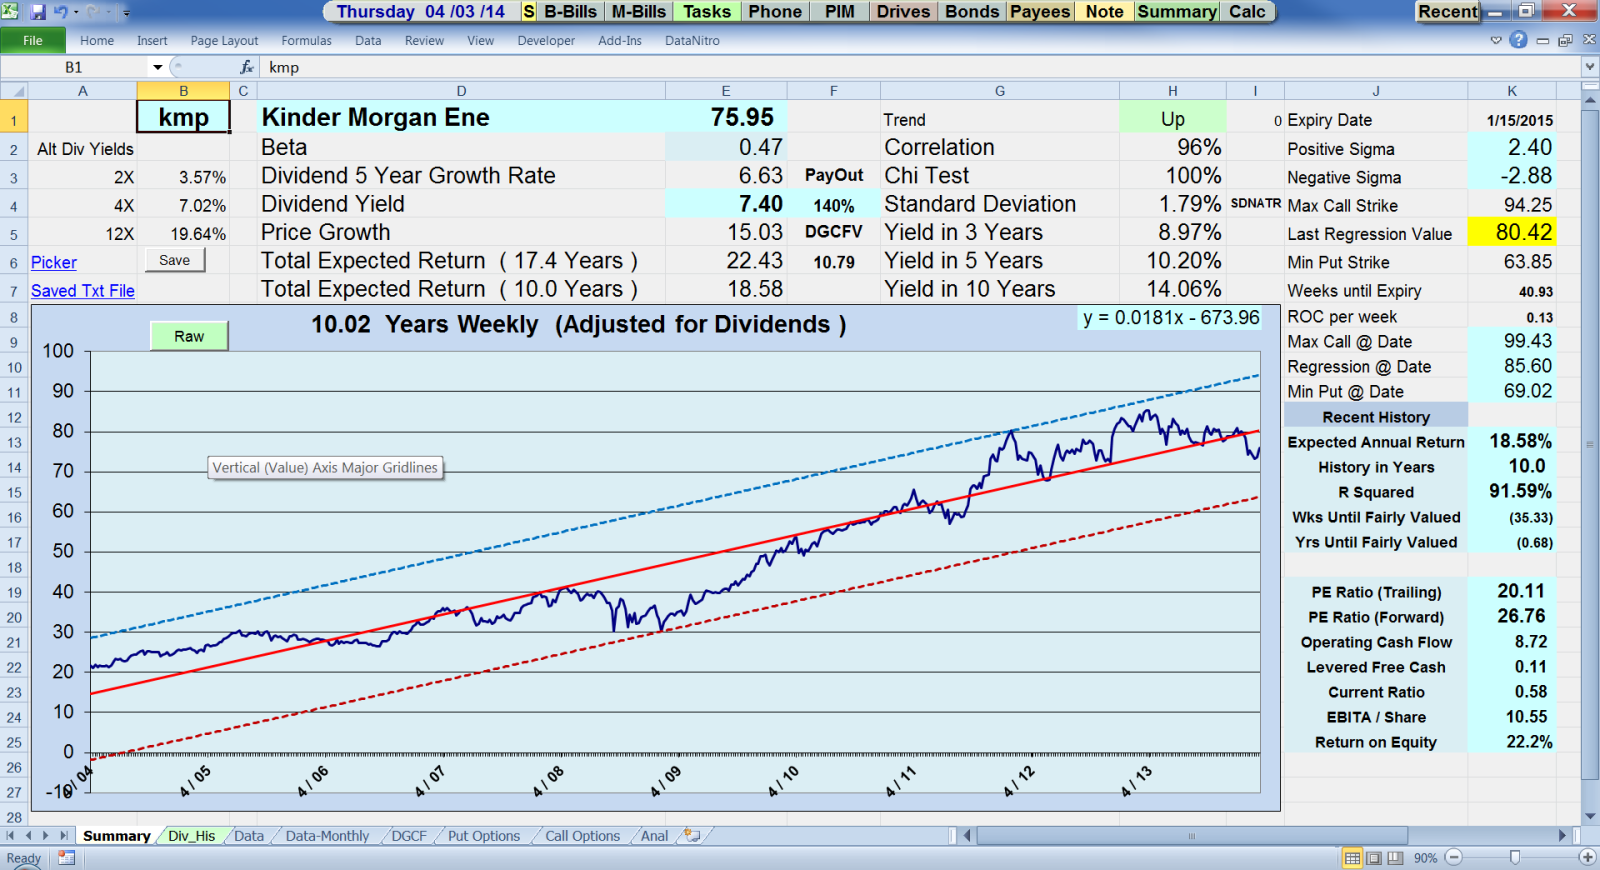The width and height of the screenshot is (1600, 870).
Task: Open the Developer ribbon tab
Action: tap(546, 41)
